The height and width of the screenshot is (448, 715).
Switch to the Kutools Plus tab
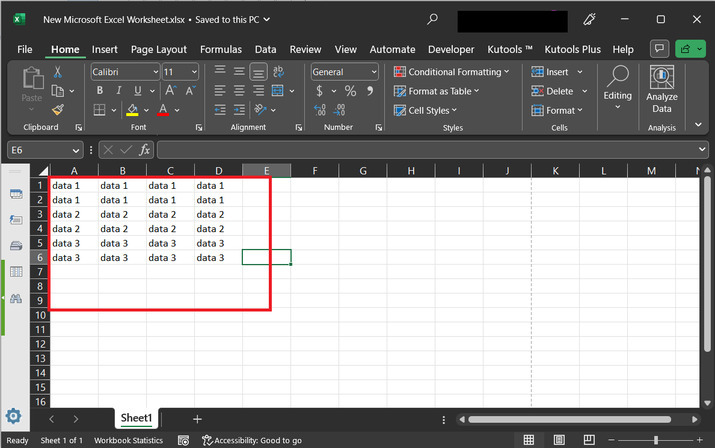(x=572, y=49)
